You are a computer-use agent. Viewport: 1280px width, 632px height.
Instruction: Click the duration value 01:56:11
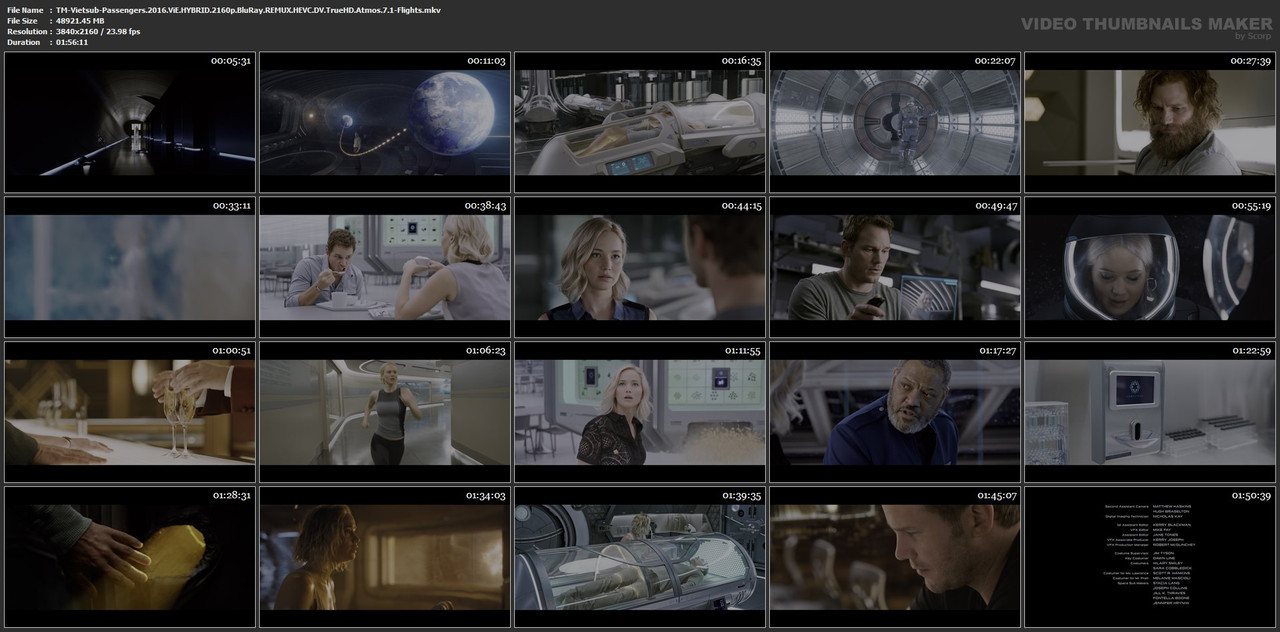point(72,42)
